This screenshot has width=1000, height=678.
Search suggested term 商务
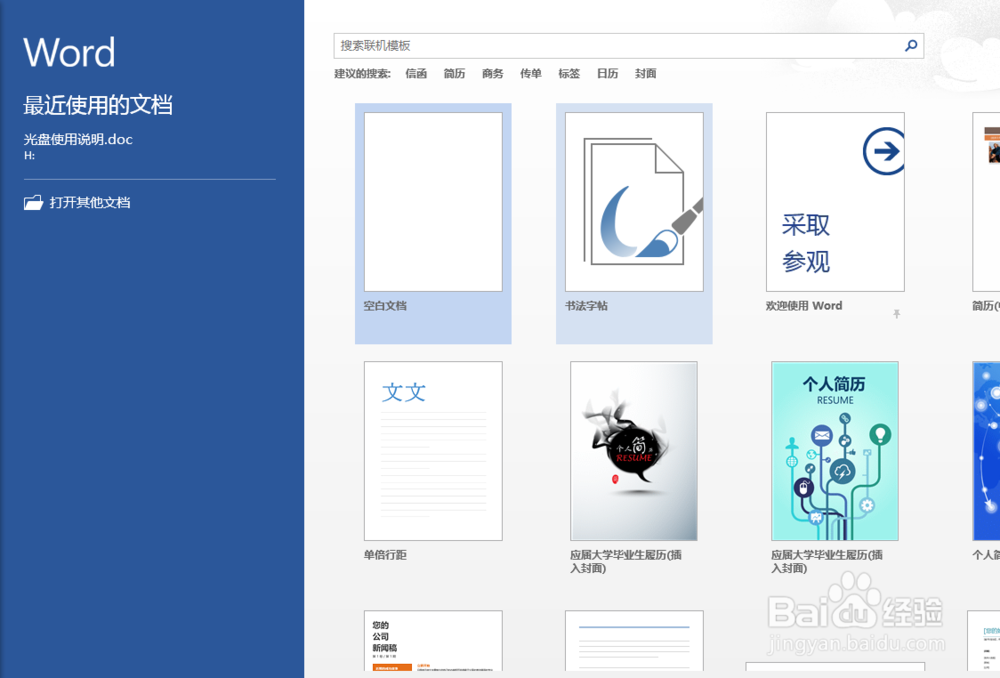[x=492, y=73]
